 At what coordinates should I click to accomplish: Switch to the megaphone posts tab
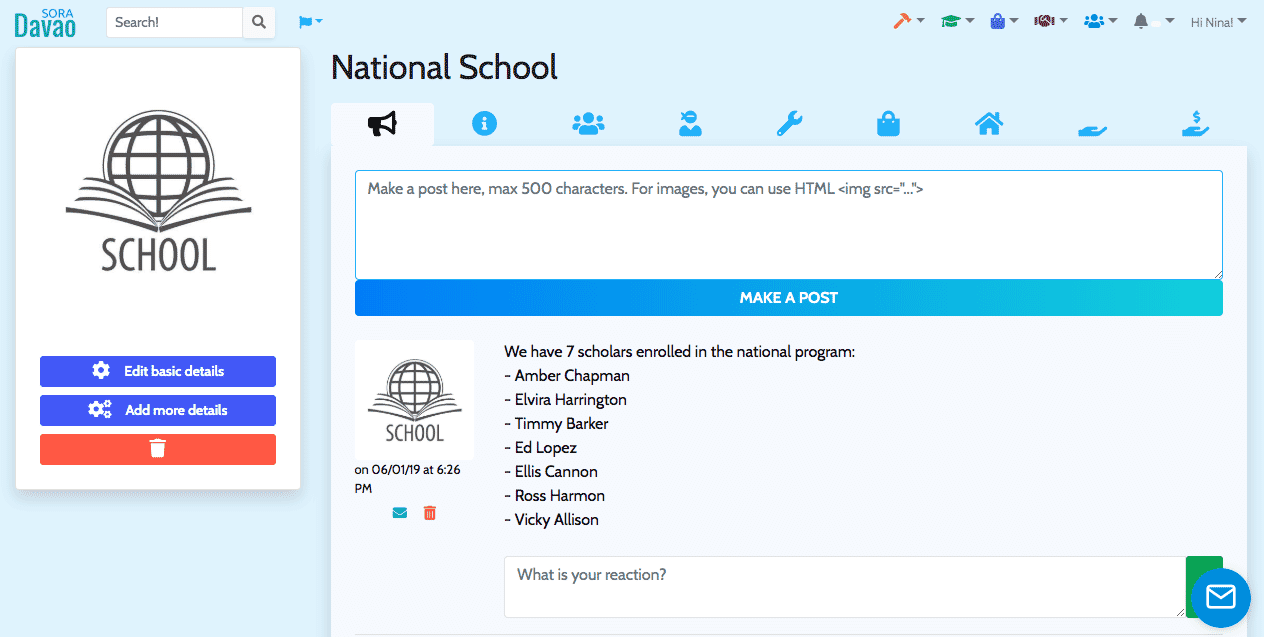tap(382, 124)
